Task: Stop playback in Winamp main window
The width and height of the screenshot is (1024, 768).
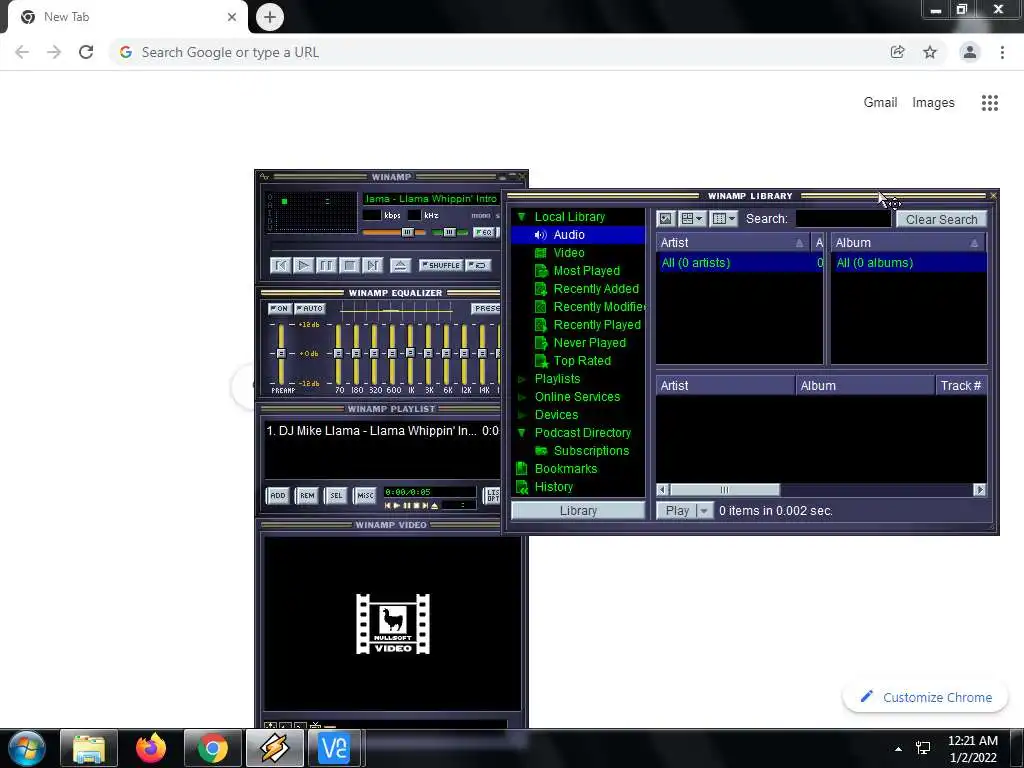Action: (x=349, y=265)
